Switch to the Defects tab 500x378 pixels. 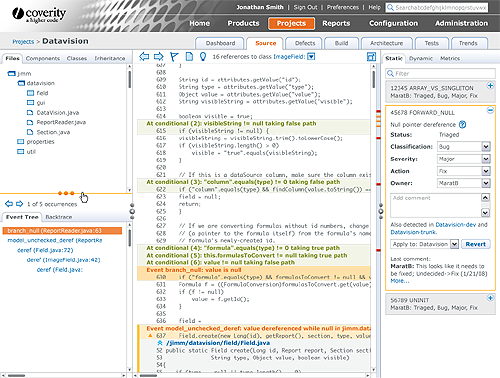[305, 43]
